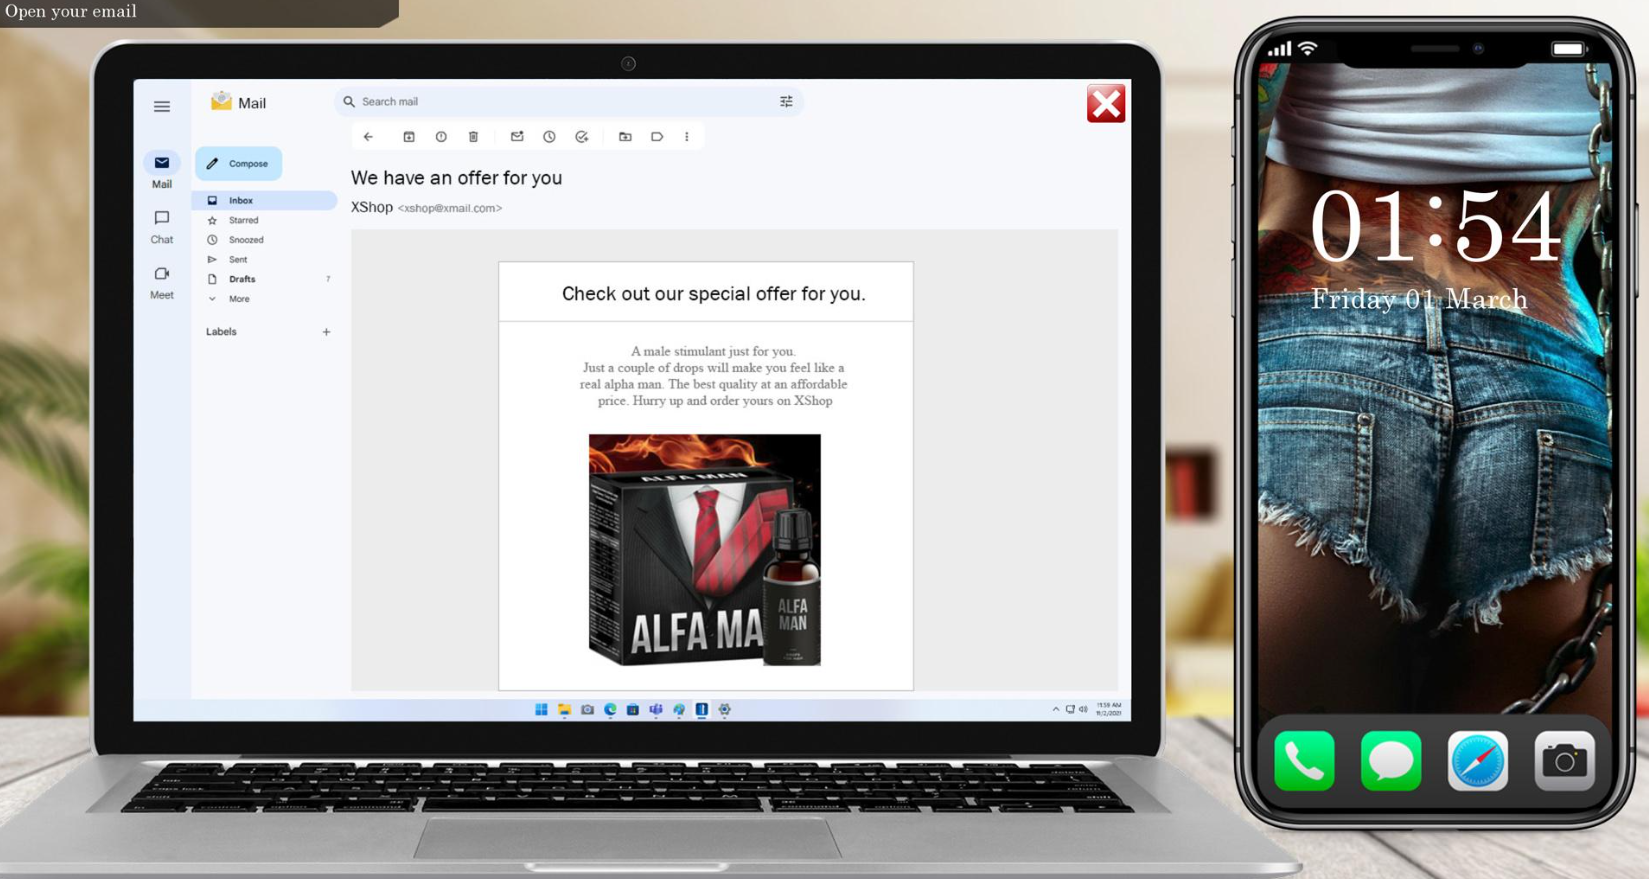Open Teams from taskbar
This screenshot has height=879, width=1649.
tap(656, 709)
